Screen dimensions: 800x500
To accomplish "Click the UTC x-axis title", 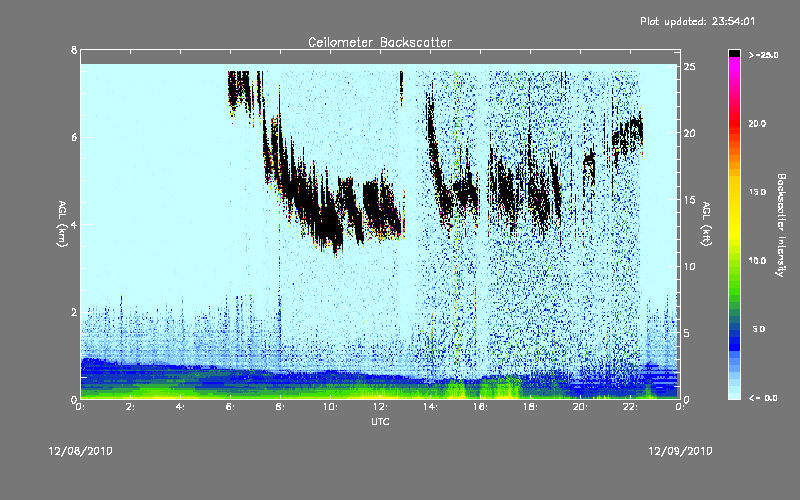I will (x=380, y=421).
